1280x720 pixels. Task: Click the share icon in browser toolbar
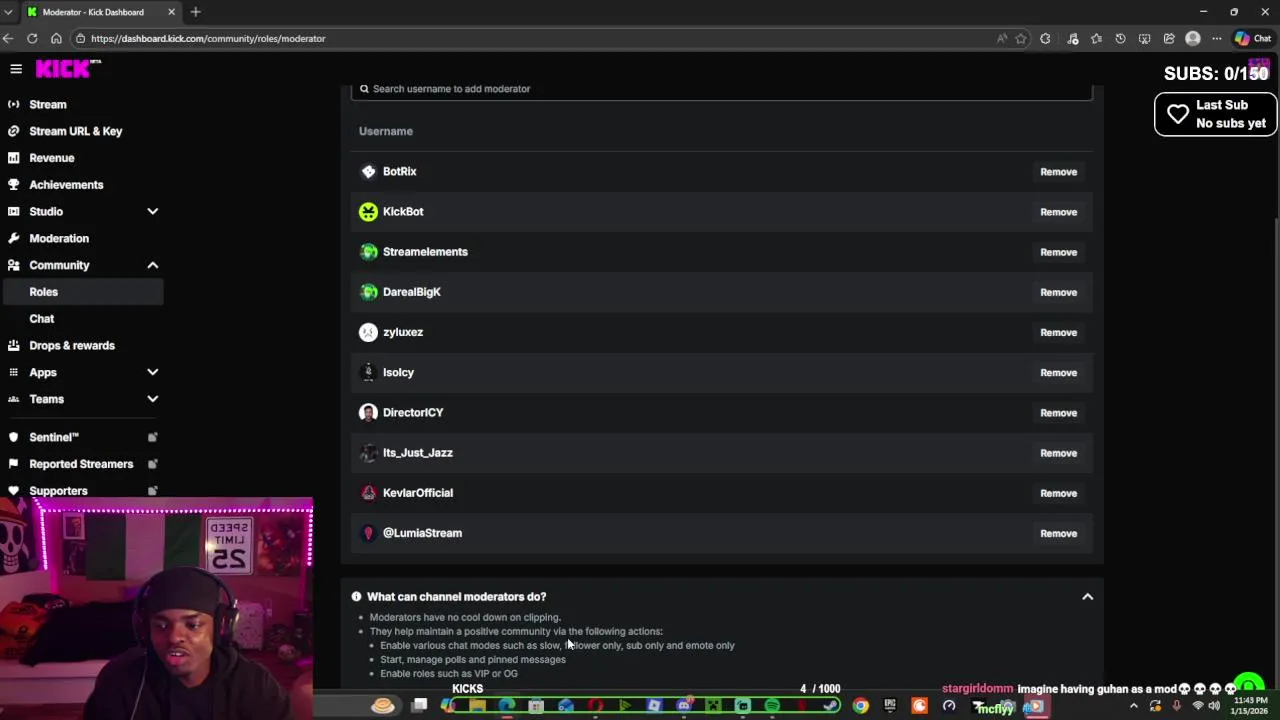tap(1169, 38)
